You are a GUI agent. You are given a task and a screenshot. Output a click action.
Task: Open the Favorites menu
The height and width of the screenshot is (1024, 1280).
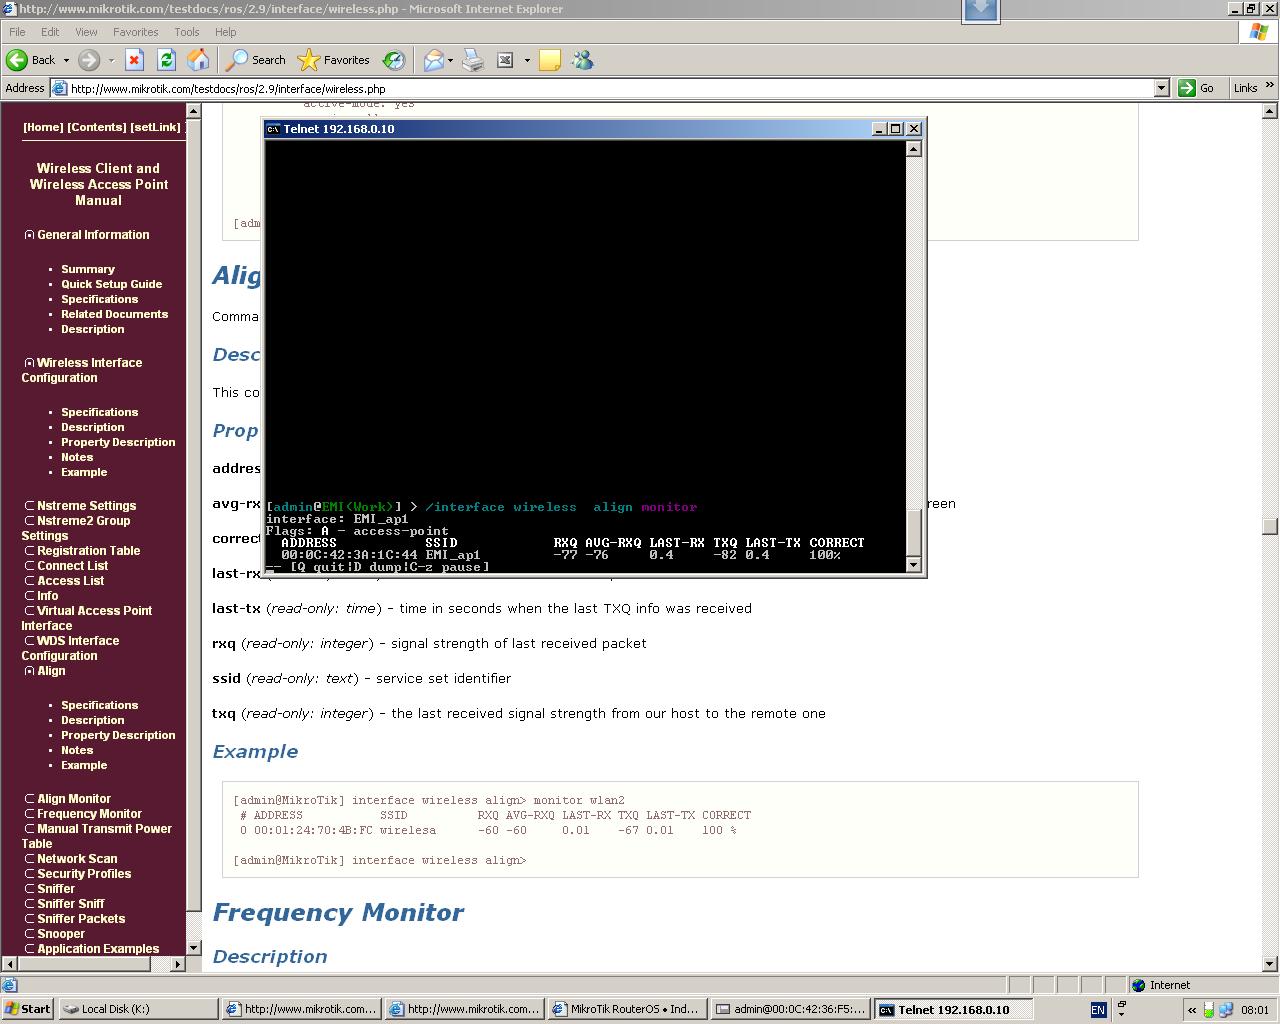tap(135, 32)
